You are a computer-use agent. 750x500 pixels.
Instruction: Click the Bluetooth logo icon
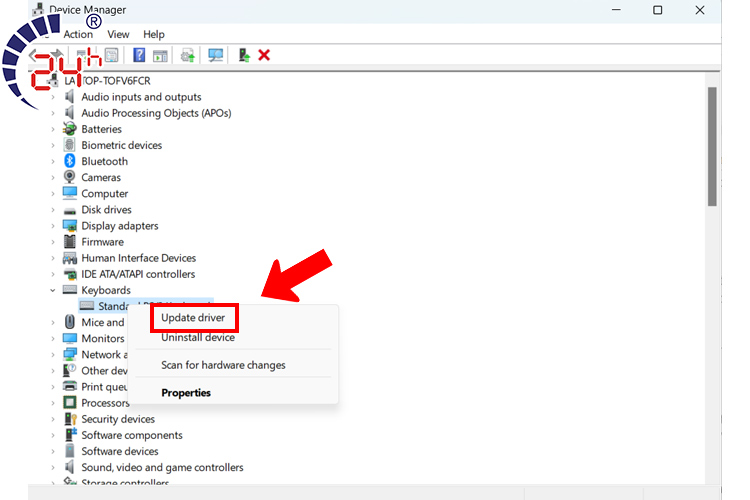pyautogui.click(x=70, y=161)
